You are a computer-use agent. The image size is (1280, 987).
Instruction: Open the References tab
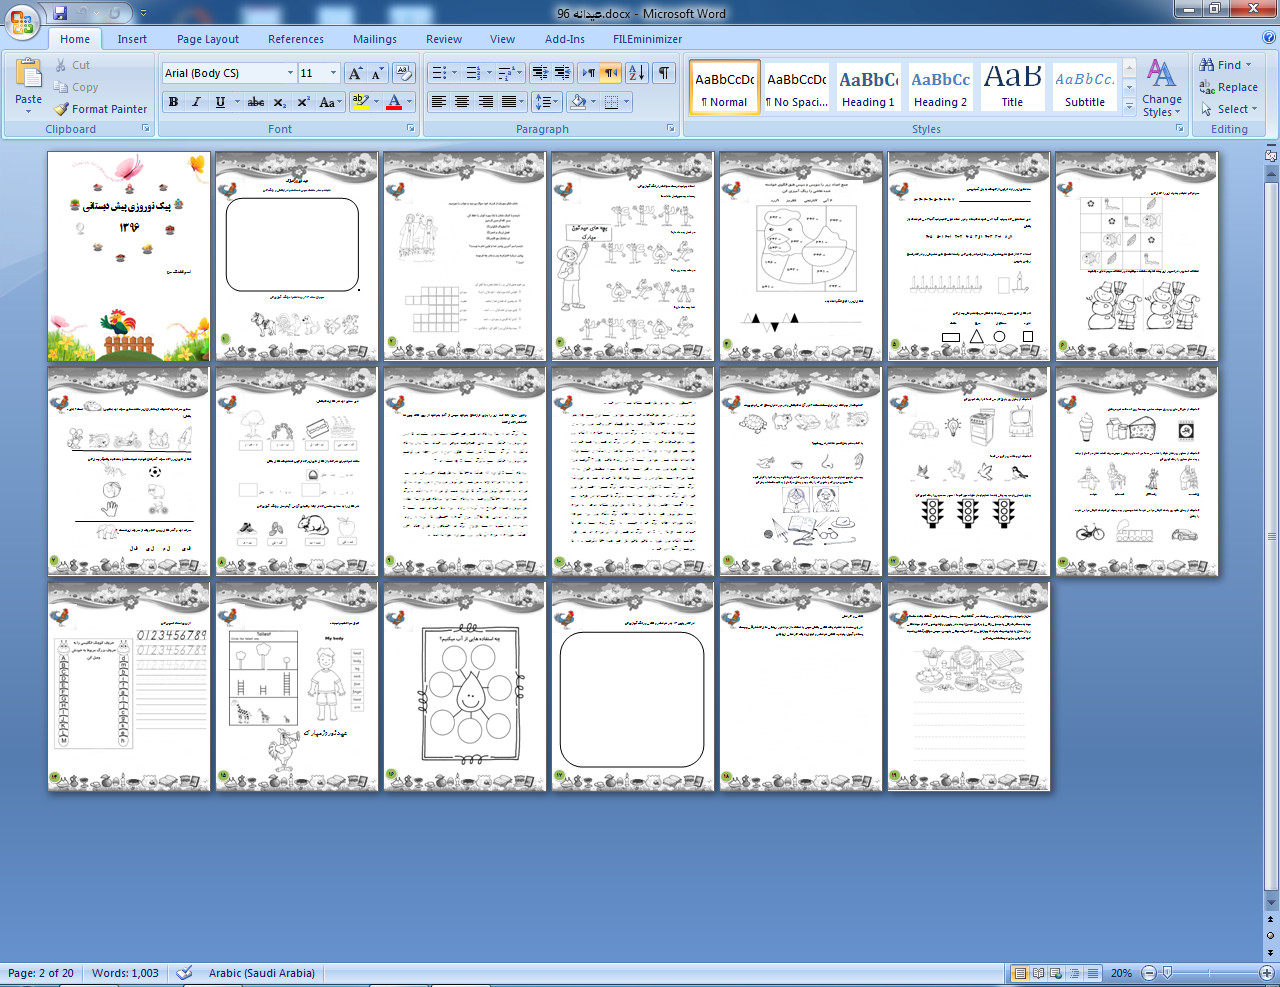(295, 39)
